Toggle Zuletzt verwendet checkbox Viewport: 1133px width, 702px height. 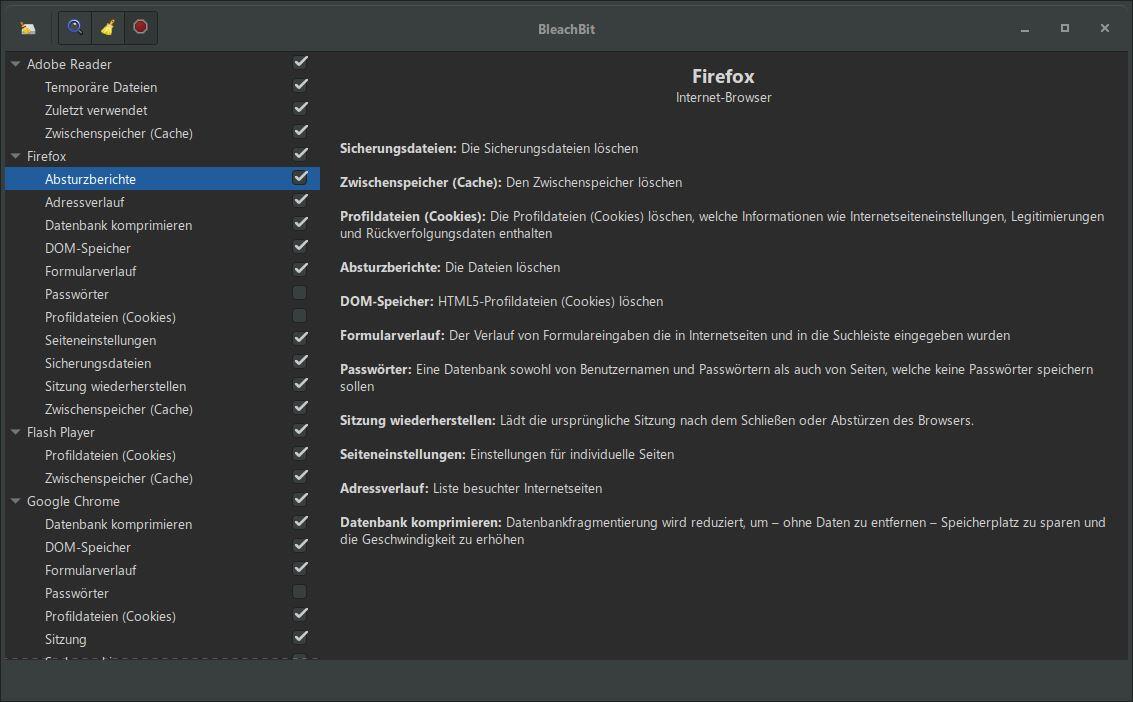[300, 108]
